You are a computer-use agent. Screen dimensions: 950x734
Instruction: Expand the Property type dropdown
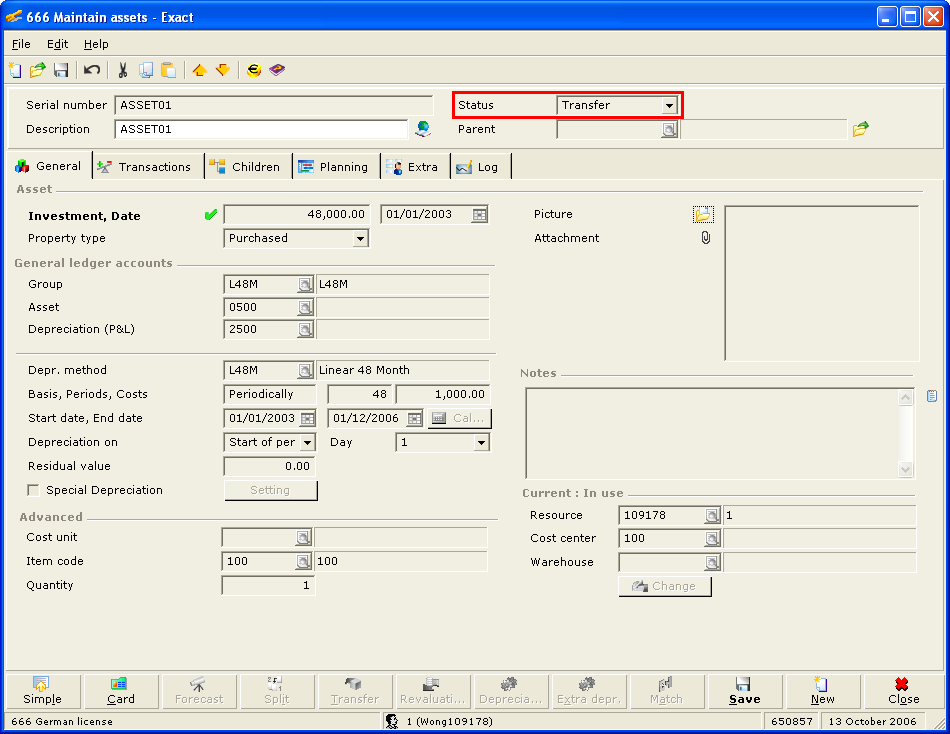tap(360, 239)
